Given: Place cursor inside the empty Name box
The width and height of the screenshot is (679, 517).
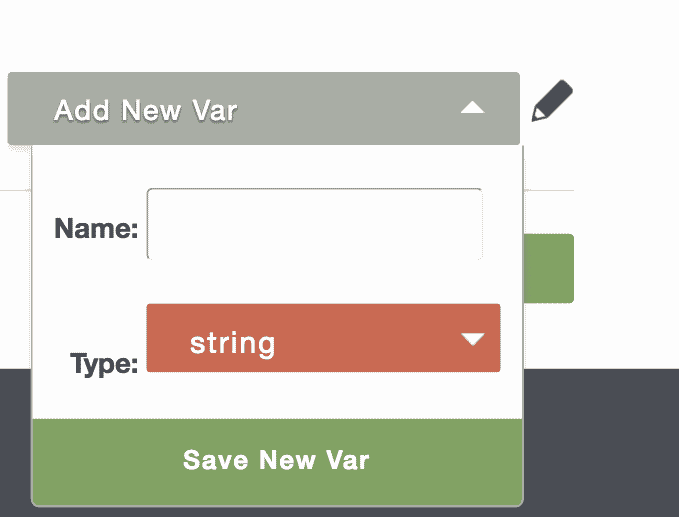Looking at the screenshot, I should click(314, 224).
